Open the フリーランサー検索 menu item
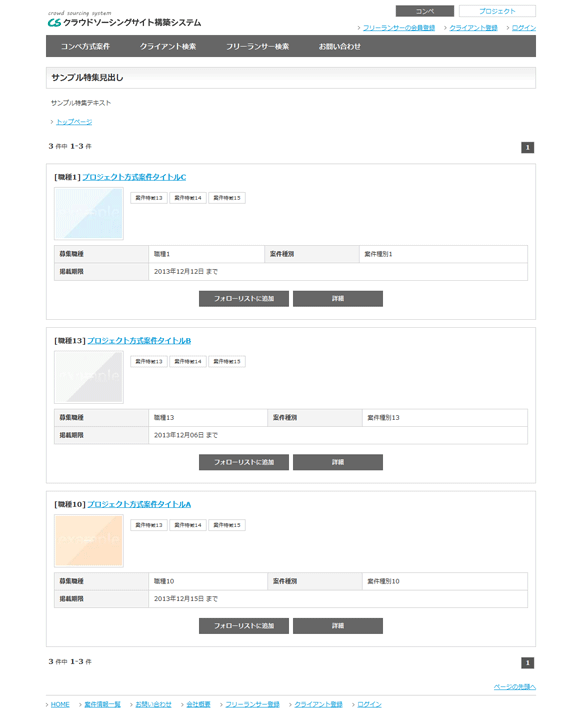The height and width of the screenshot is (715, 582). coord(257,46)
